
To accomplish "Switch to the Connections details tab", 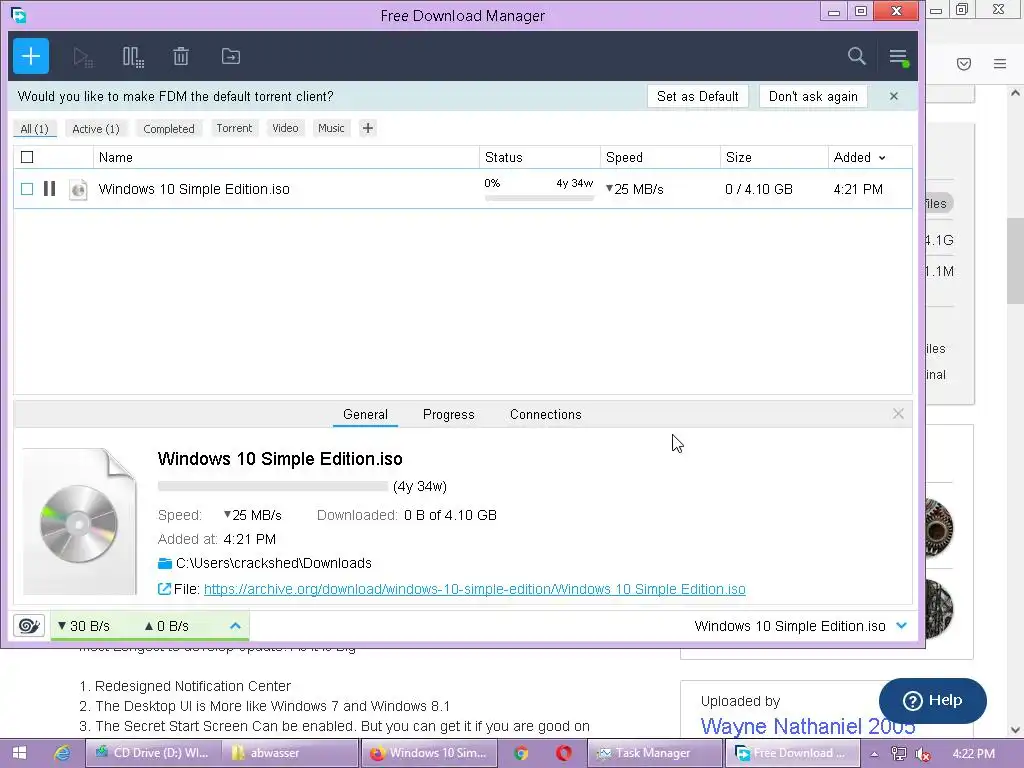I will (x=545, y=415).
